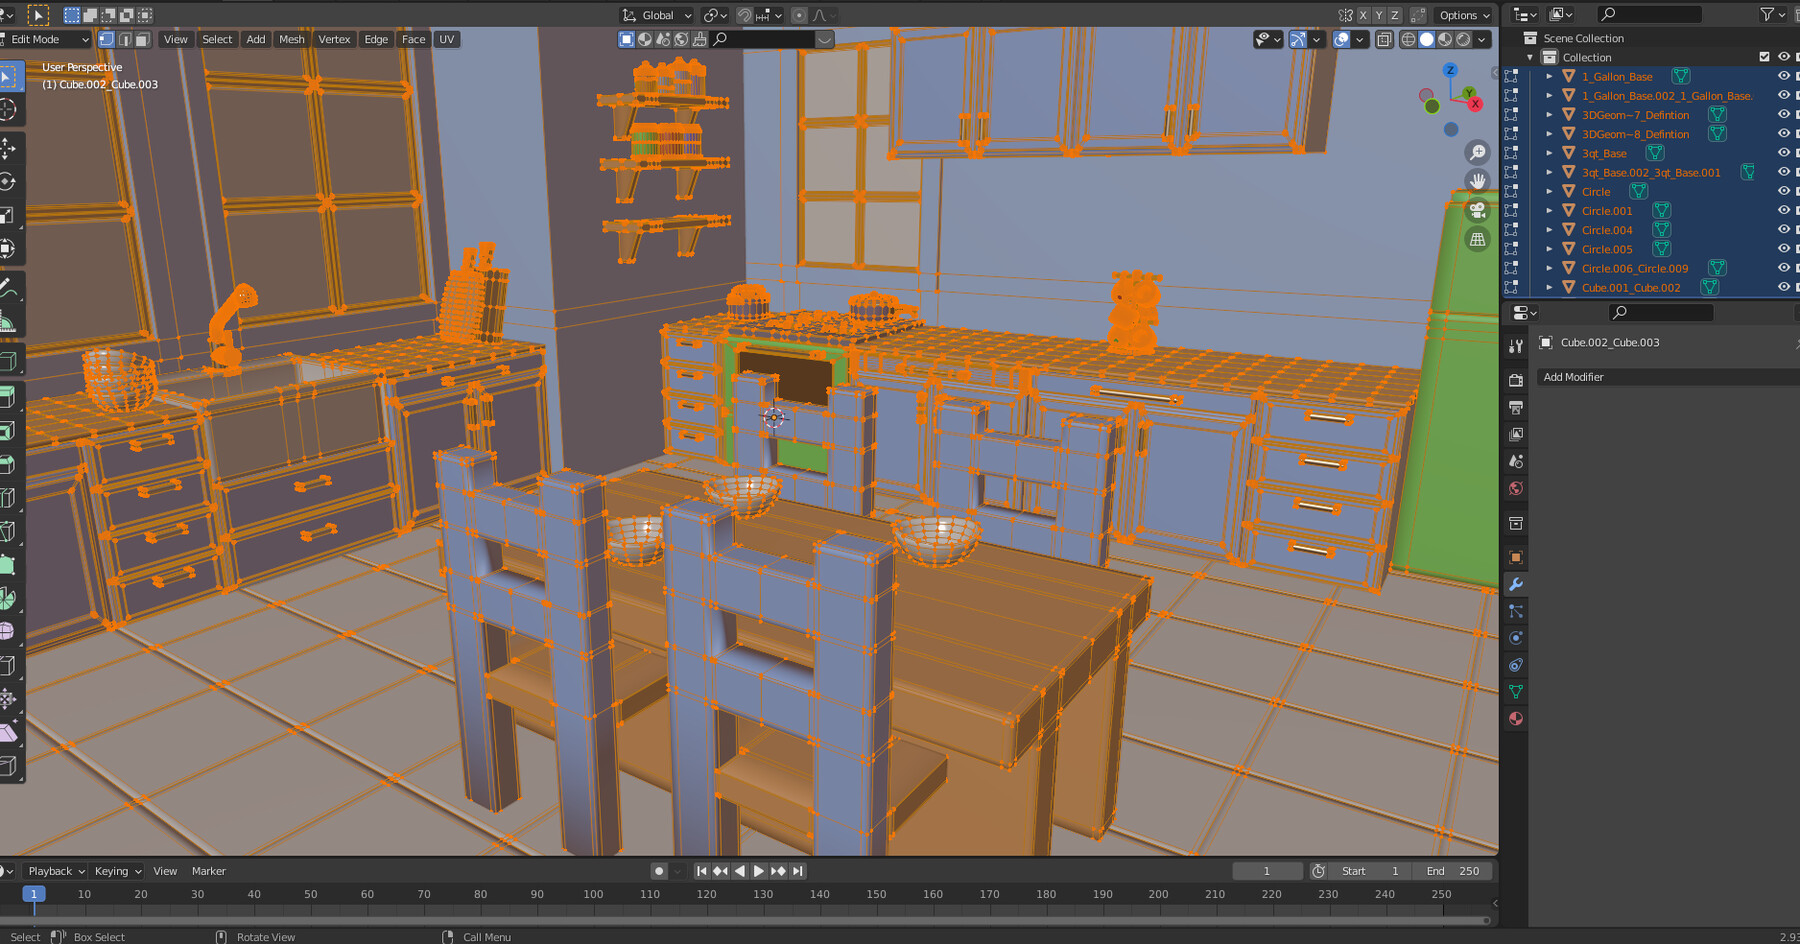Click the Snapping magnet icon

click(745, 15)
